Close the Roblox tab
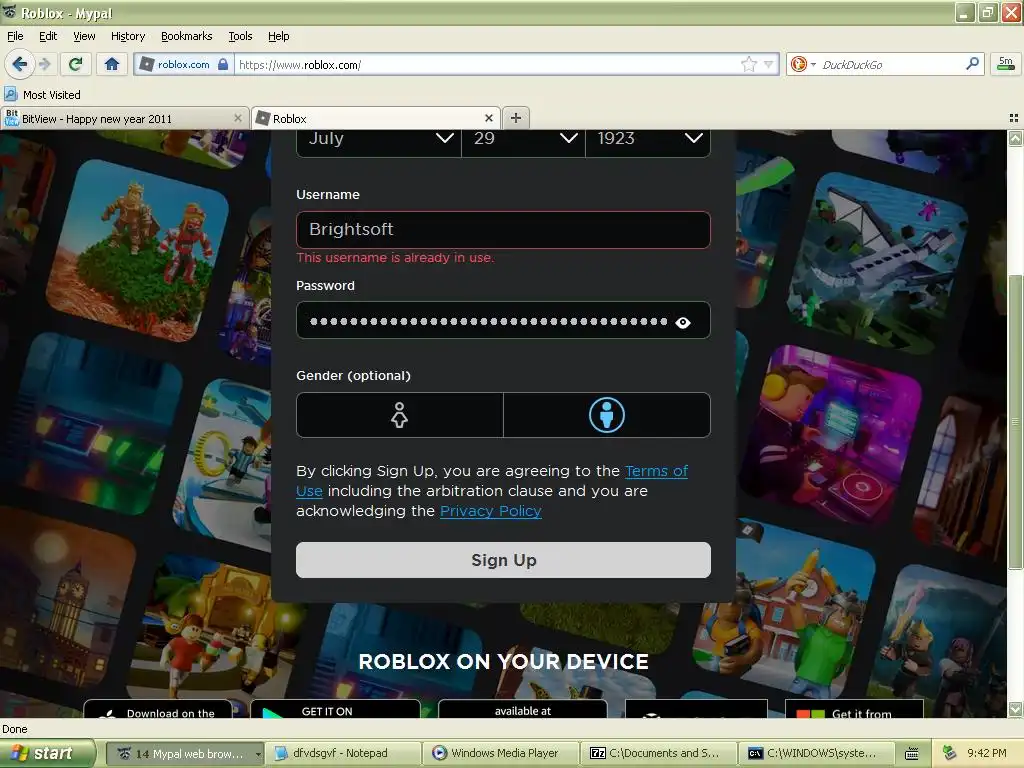Image resolution: width=1024 pixels, height=768 pixels. click(x=488, y=118)
